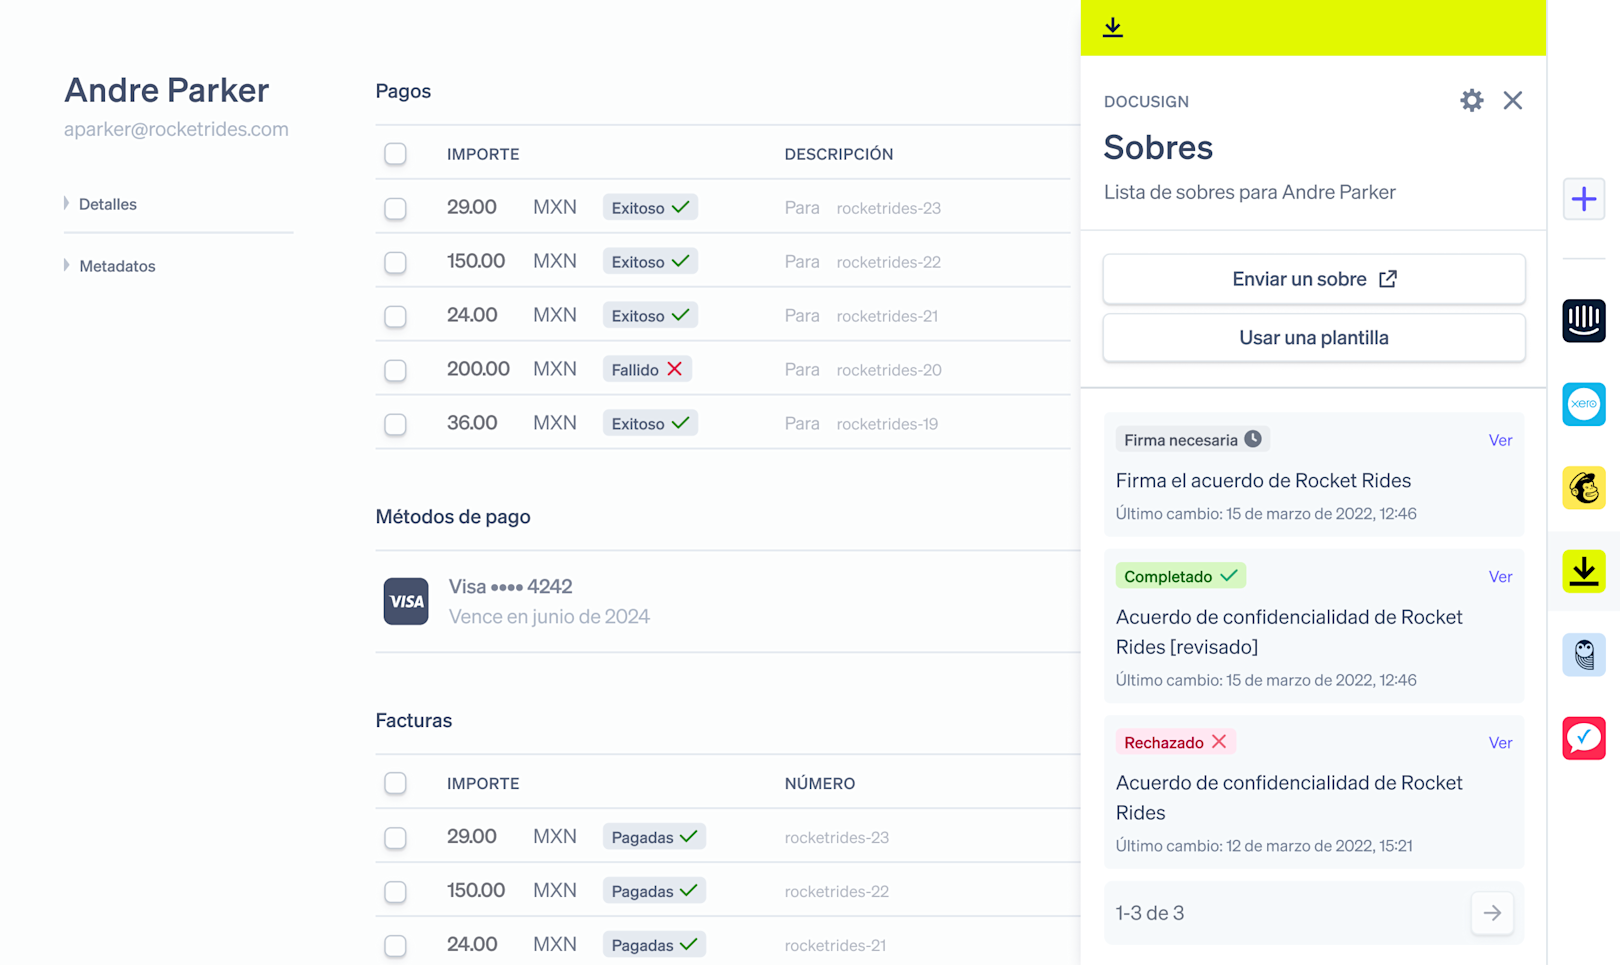This screenshot has height=965, width=1620.
Task: Expand the Metadatos section
Action: pos(110,266)
